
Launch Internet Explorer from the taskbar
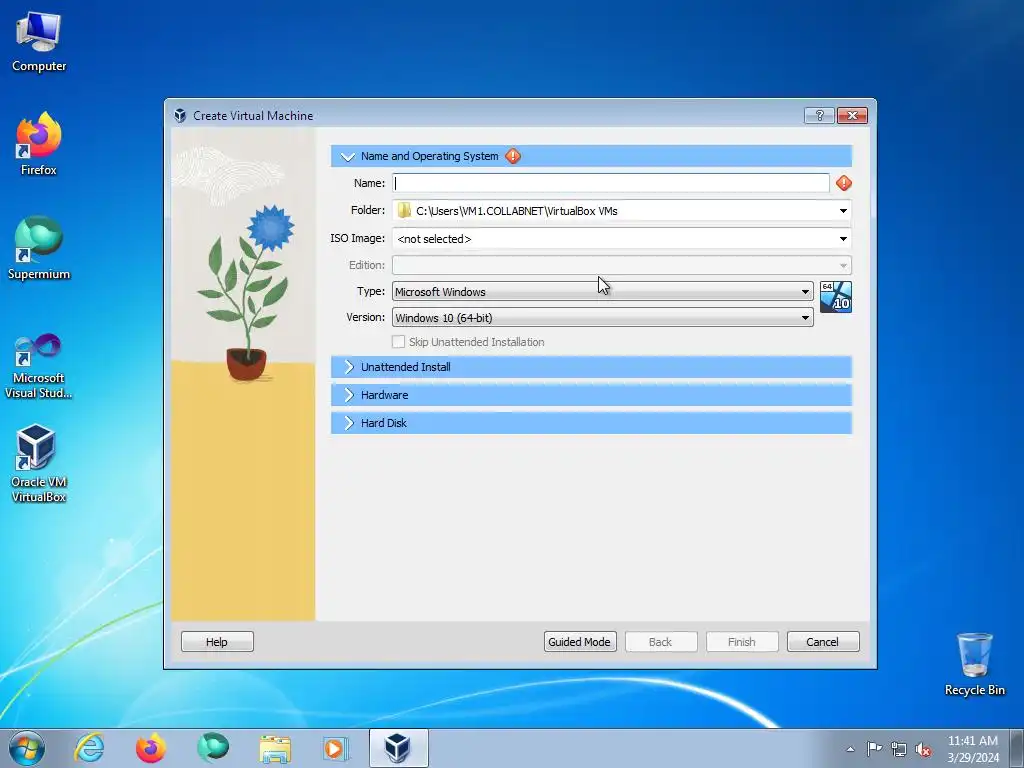[89, 748]
